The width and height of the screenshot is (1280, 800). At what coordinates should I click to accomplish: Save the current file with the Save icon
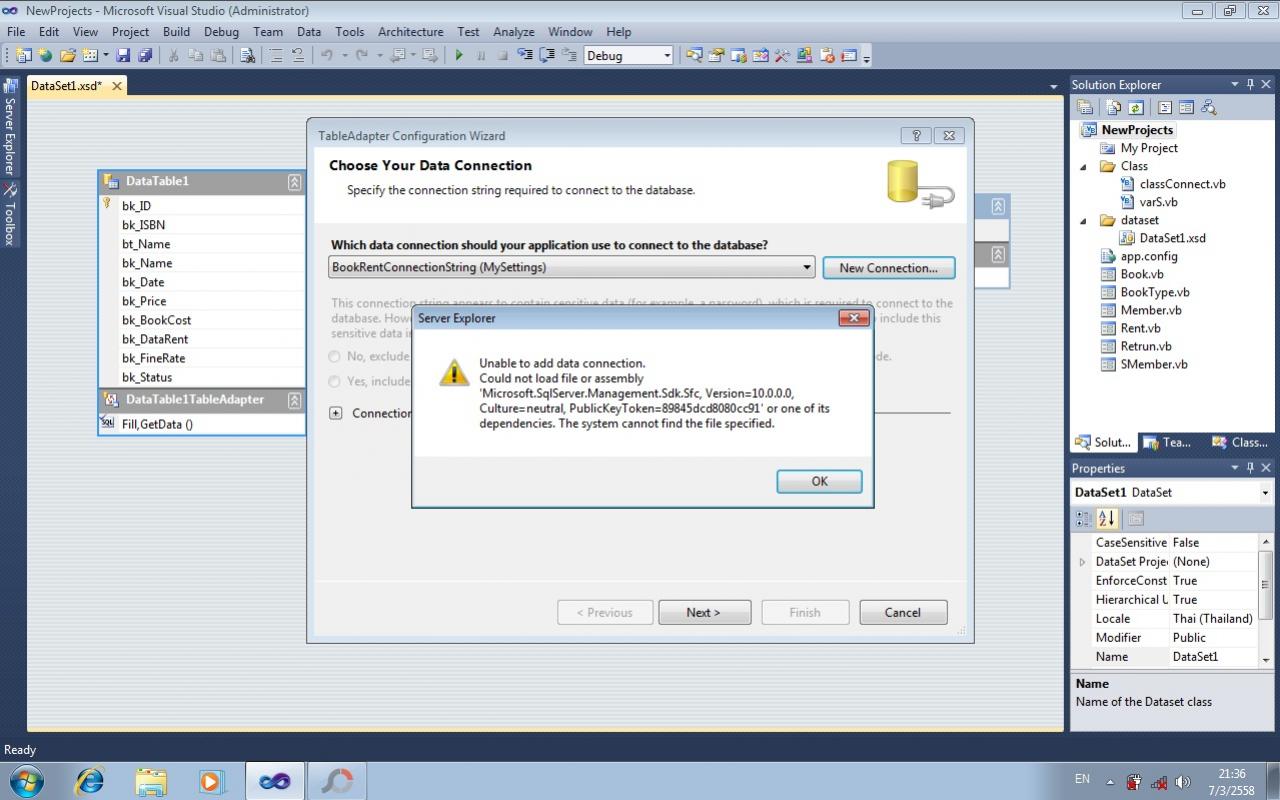pos(124,56)
